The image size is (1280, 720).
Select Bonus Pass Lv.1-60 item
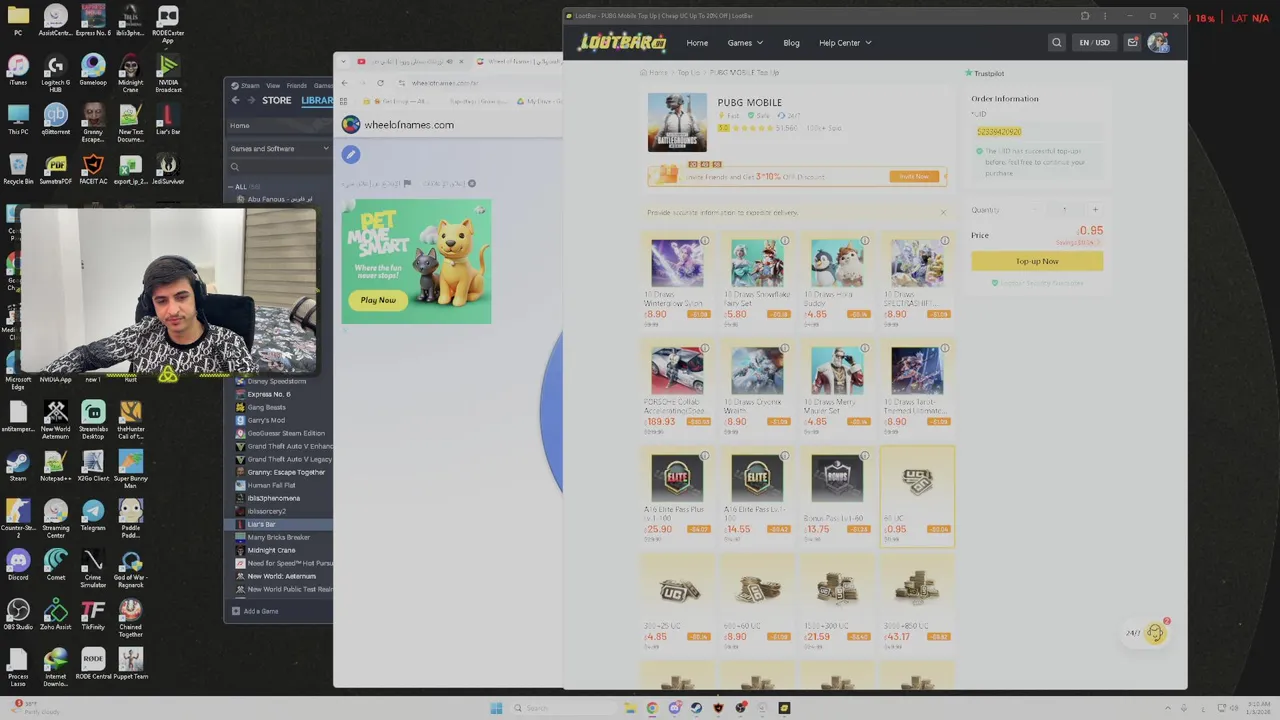(x=837, y=497)
